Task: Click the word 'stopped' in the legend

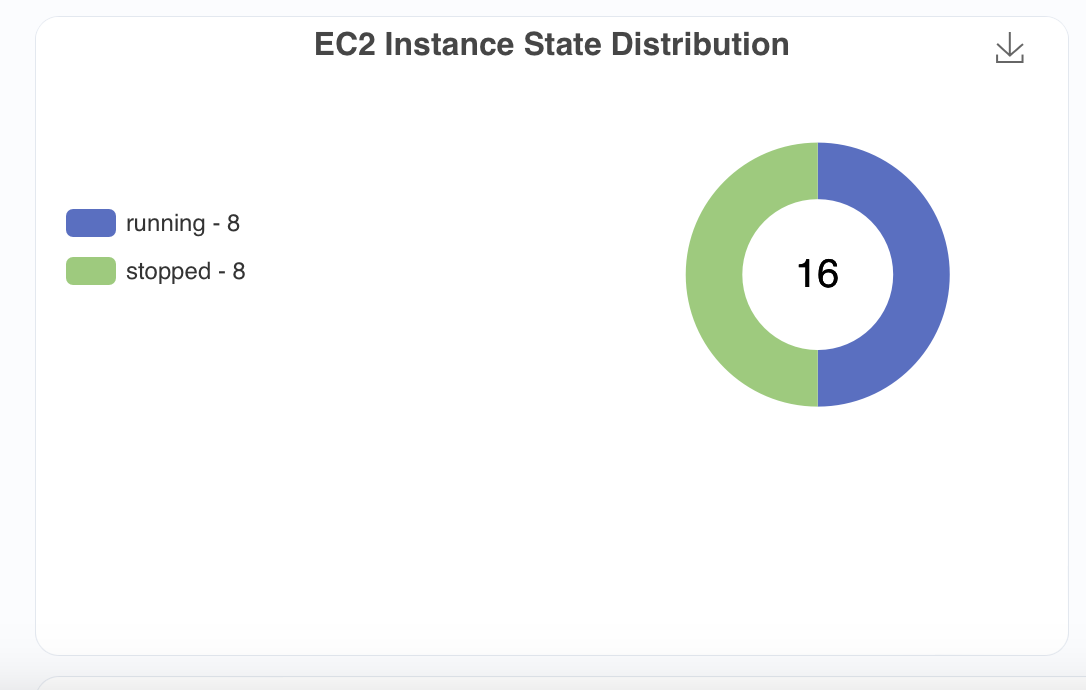Action: (x=168, y=272)
